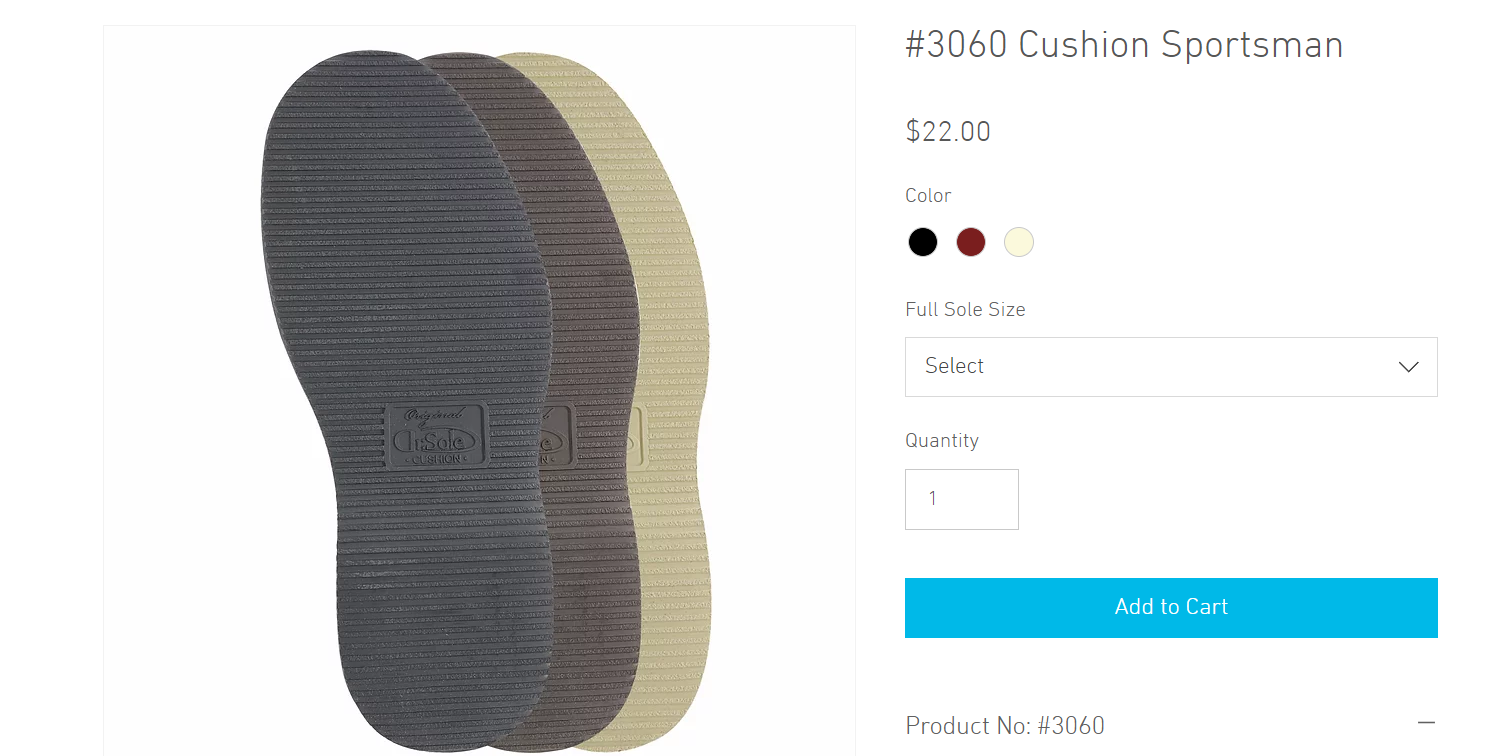1500x756 pixels.
Task: Collapse the Product No: #3060 section
Action: pos(1171,725)
